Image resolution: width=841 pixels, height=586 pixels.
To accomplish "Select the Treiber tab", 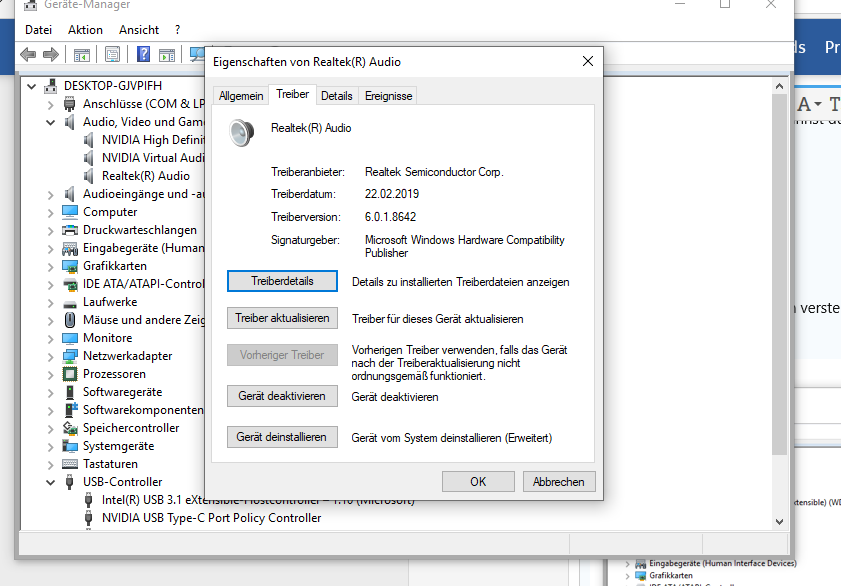I will point(292,94).
